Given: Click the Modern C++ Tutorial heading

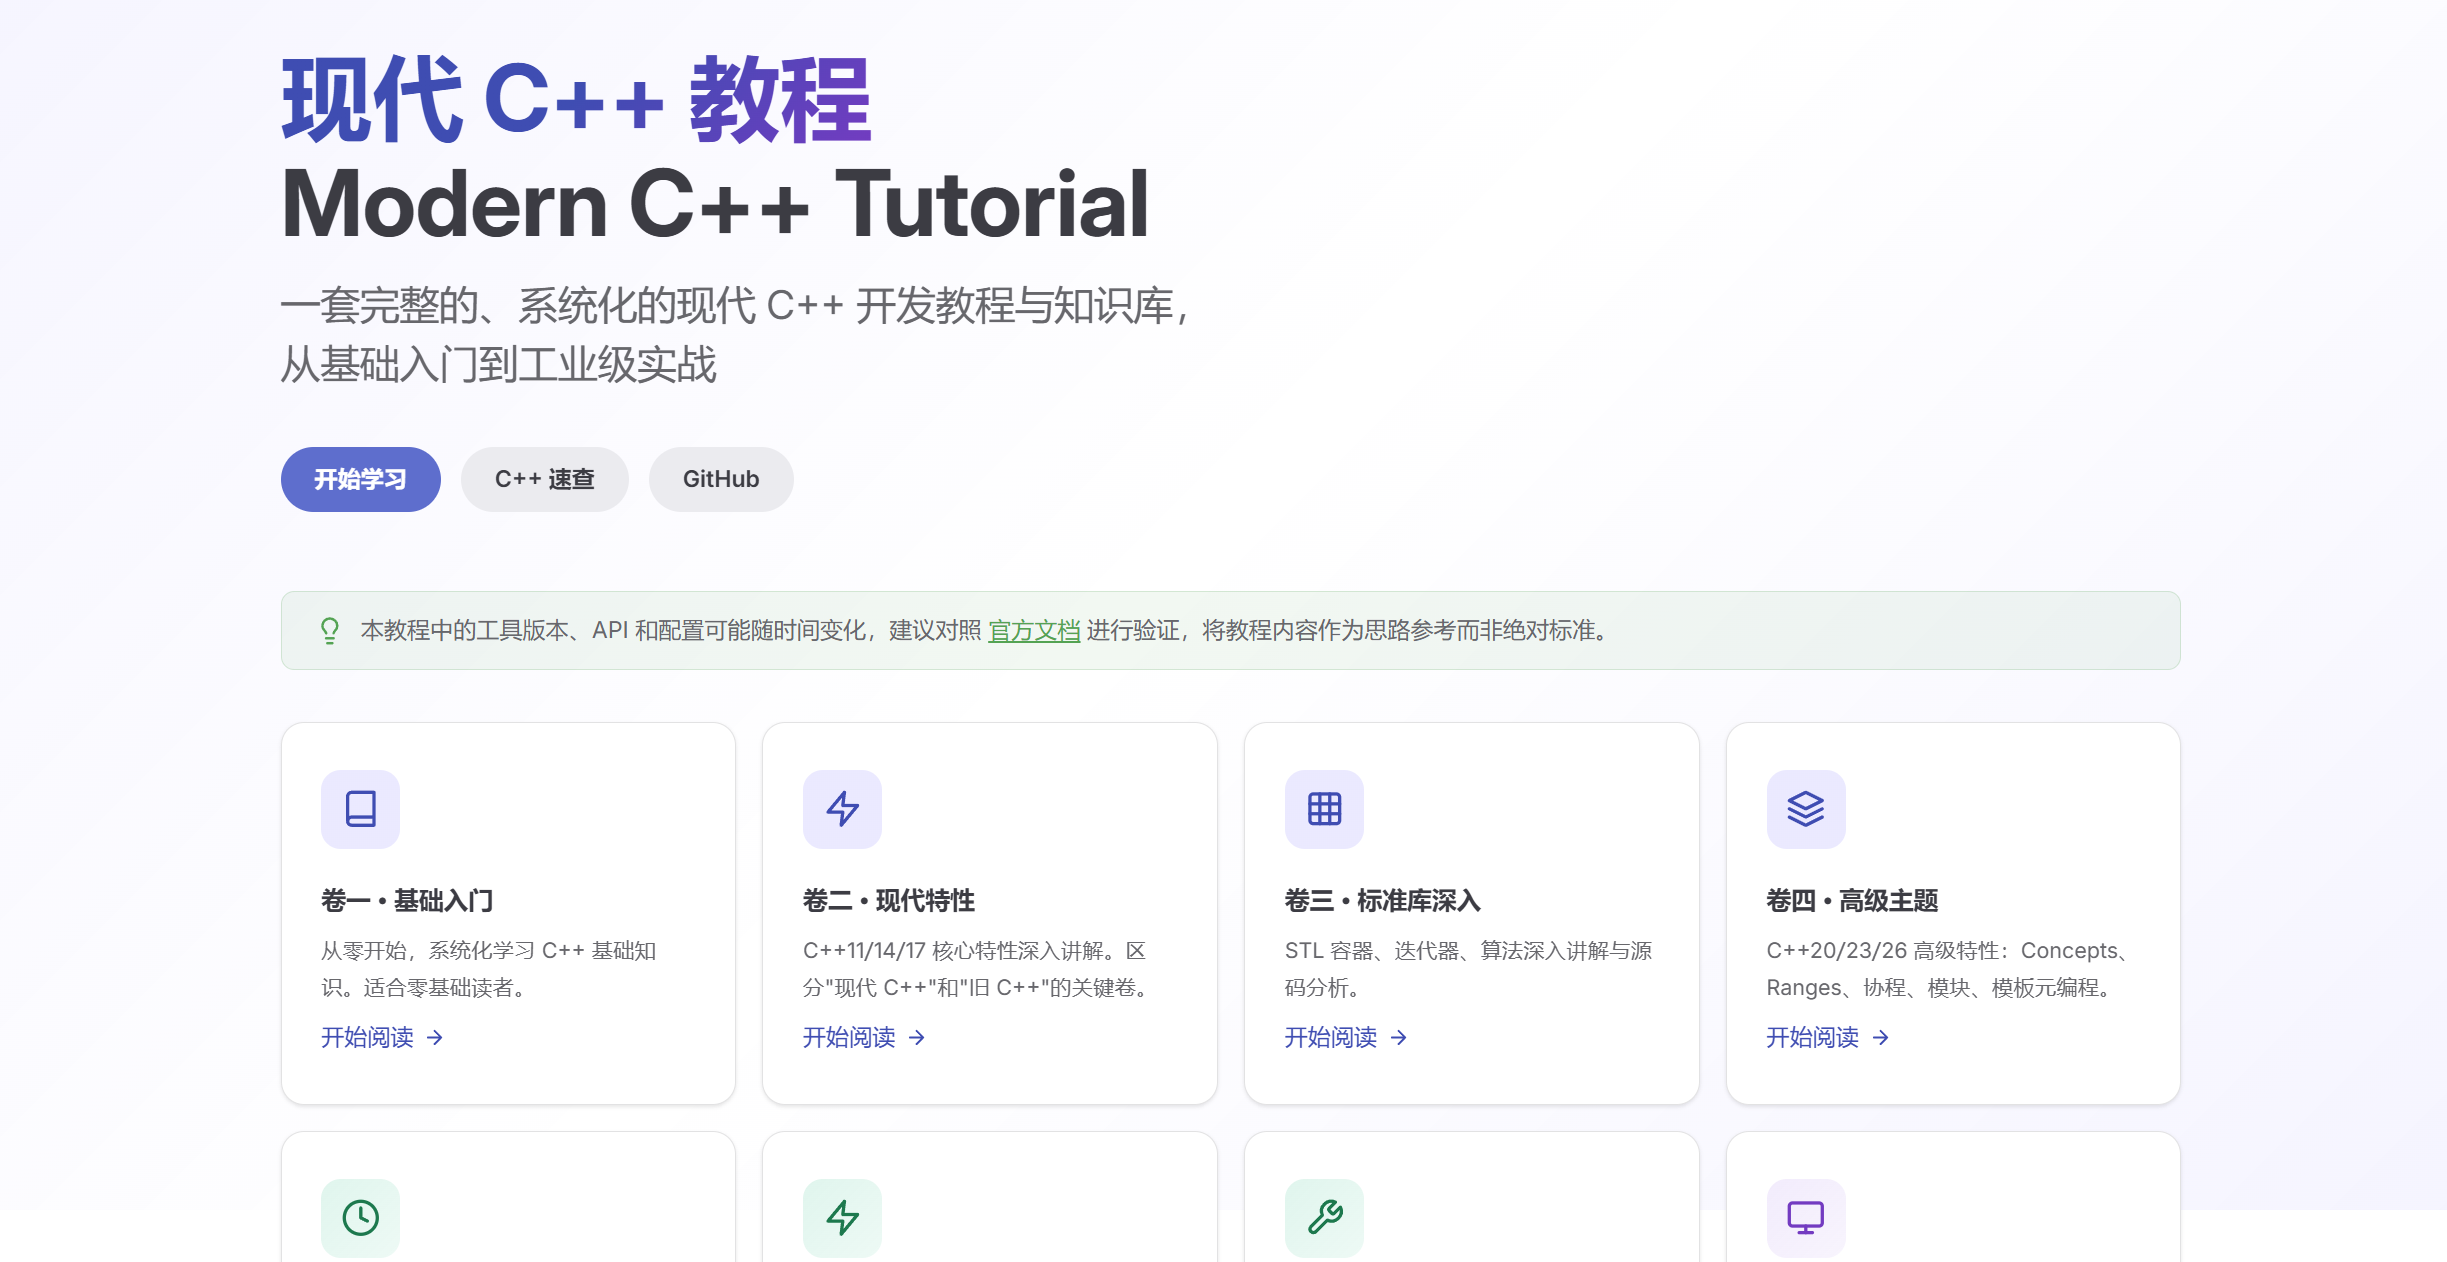Looking at the screenshot, I should (715, 204).
